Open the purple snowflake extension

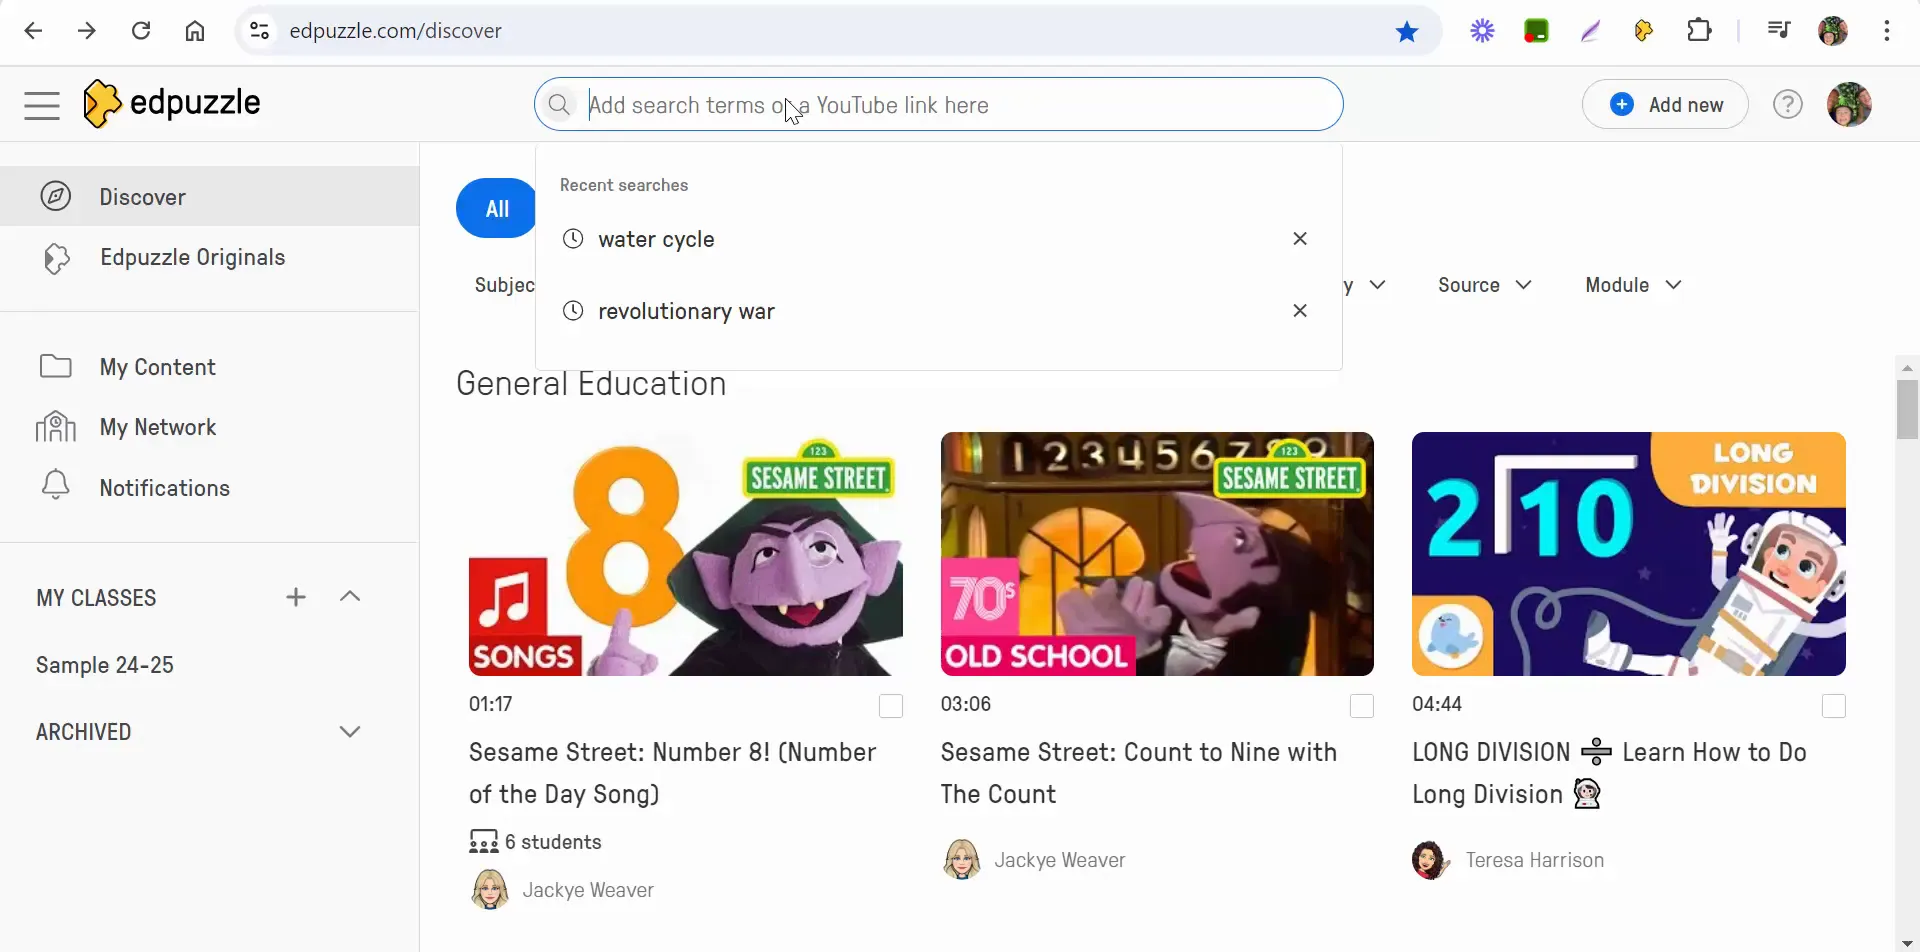click(1482, 31)
